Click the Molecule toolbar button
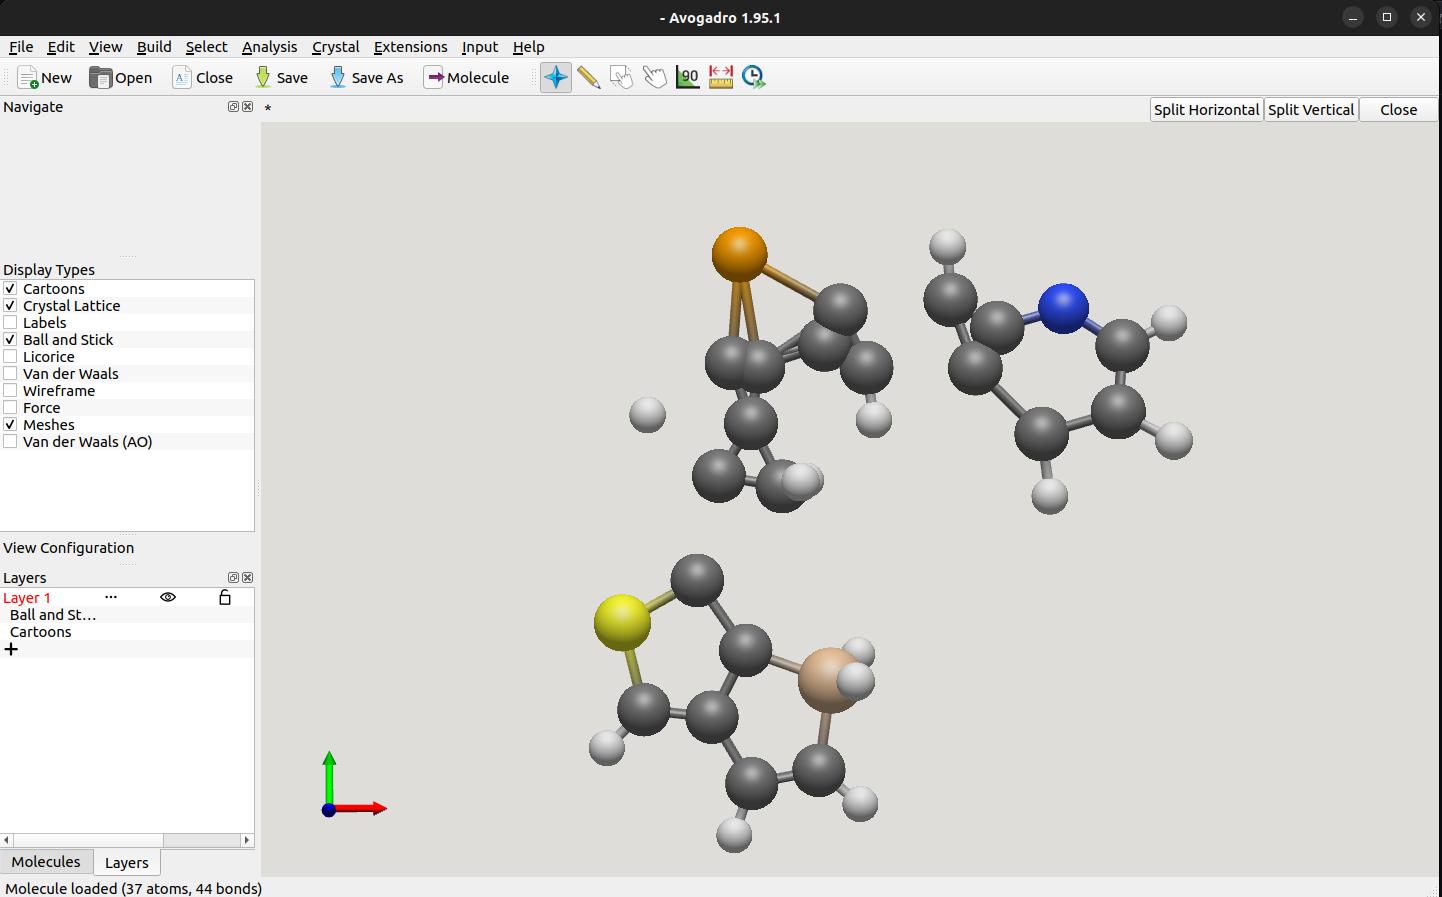This screenshot has width=1442, height=897. click(x=466, y=77)
